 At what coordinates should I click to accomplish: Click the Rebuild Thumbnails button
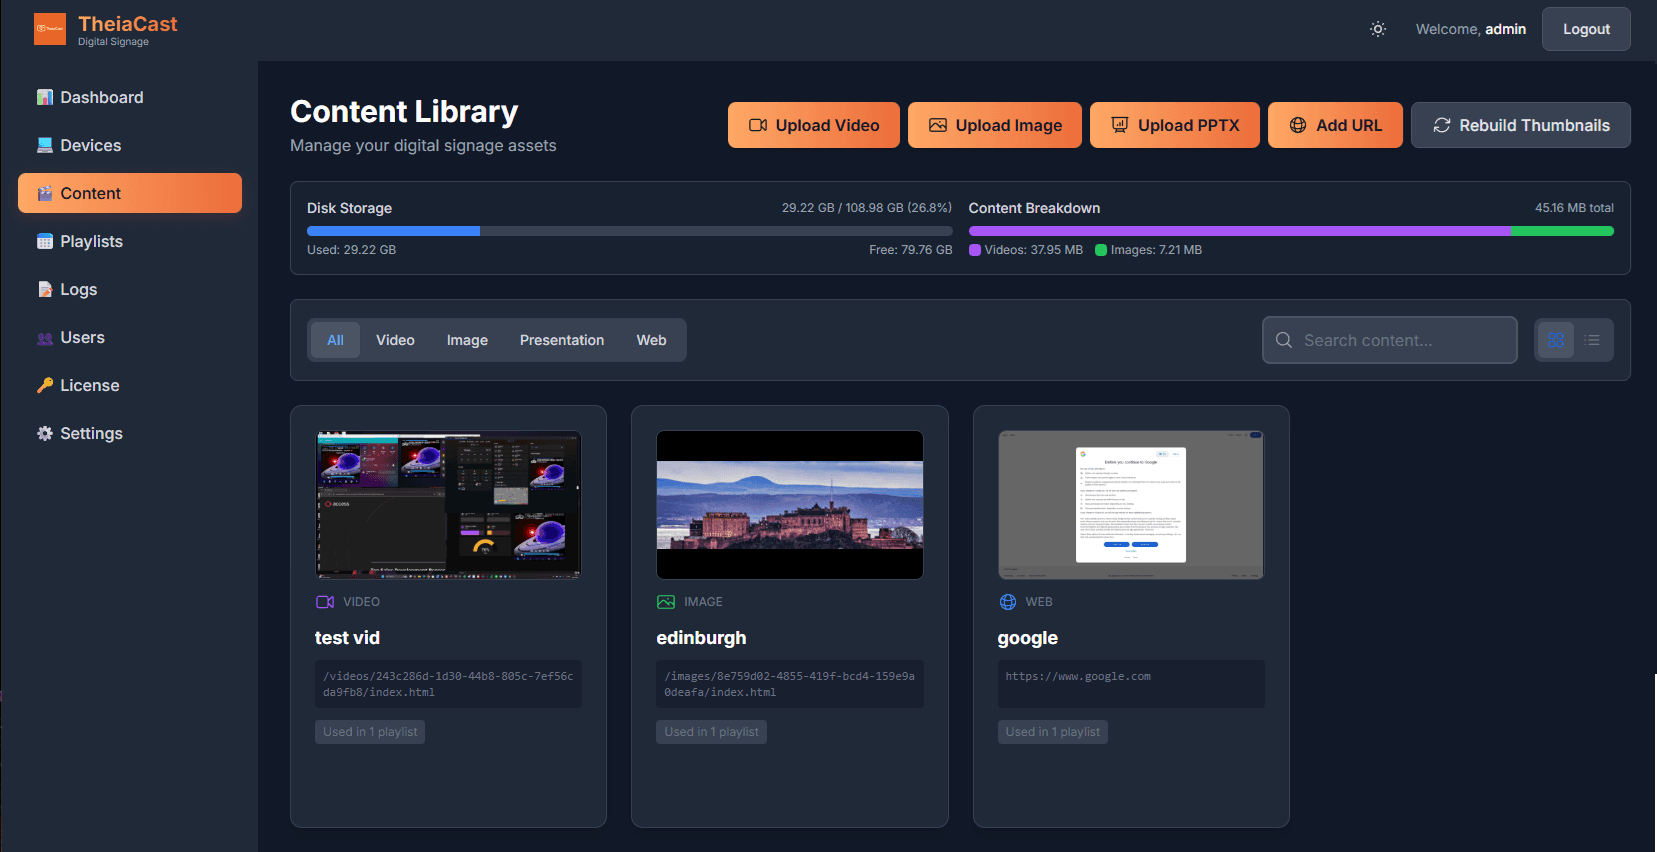(1521, 125)
